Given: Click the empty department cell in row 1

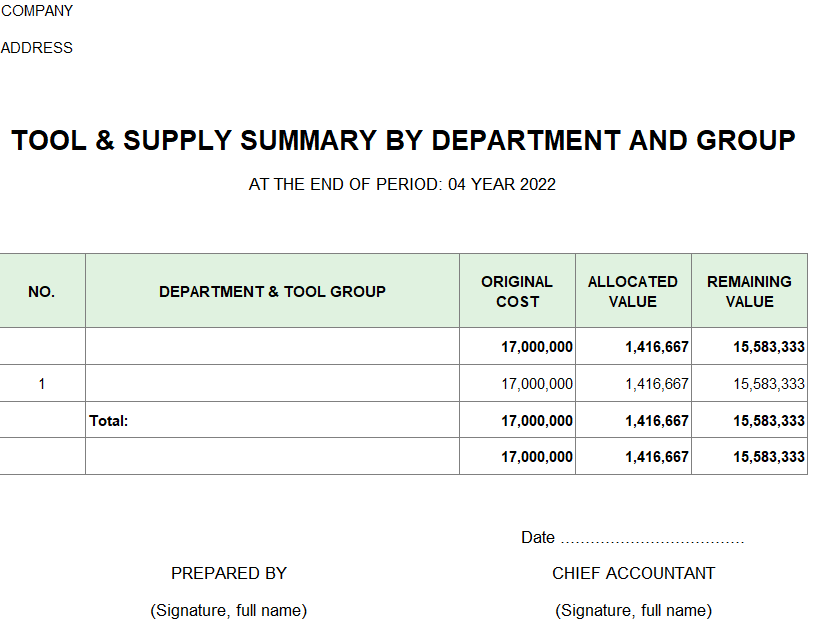Looking at the screenshot, I should [272, 384].
